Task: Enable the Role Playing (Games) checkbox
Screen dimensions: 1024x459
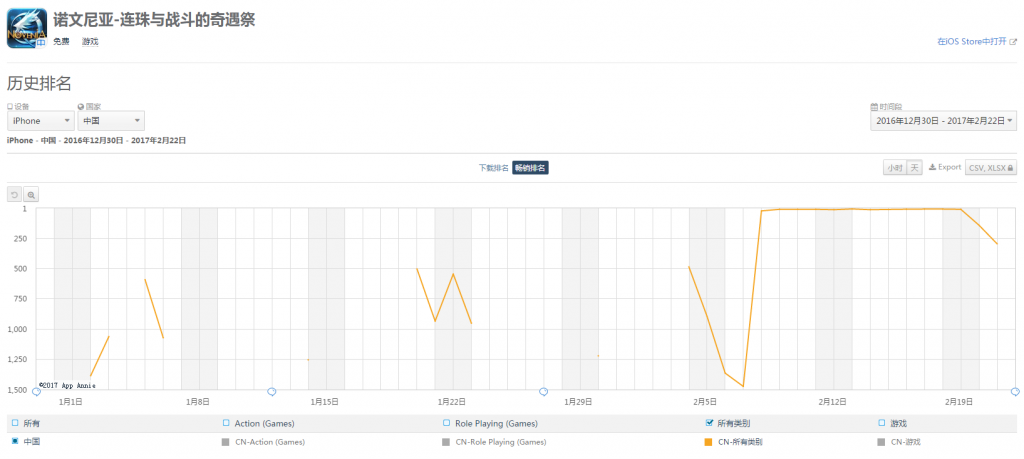Action: point(447,423)
